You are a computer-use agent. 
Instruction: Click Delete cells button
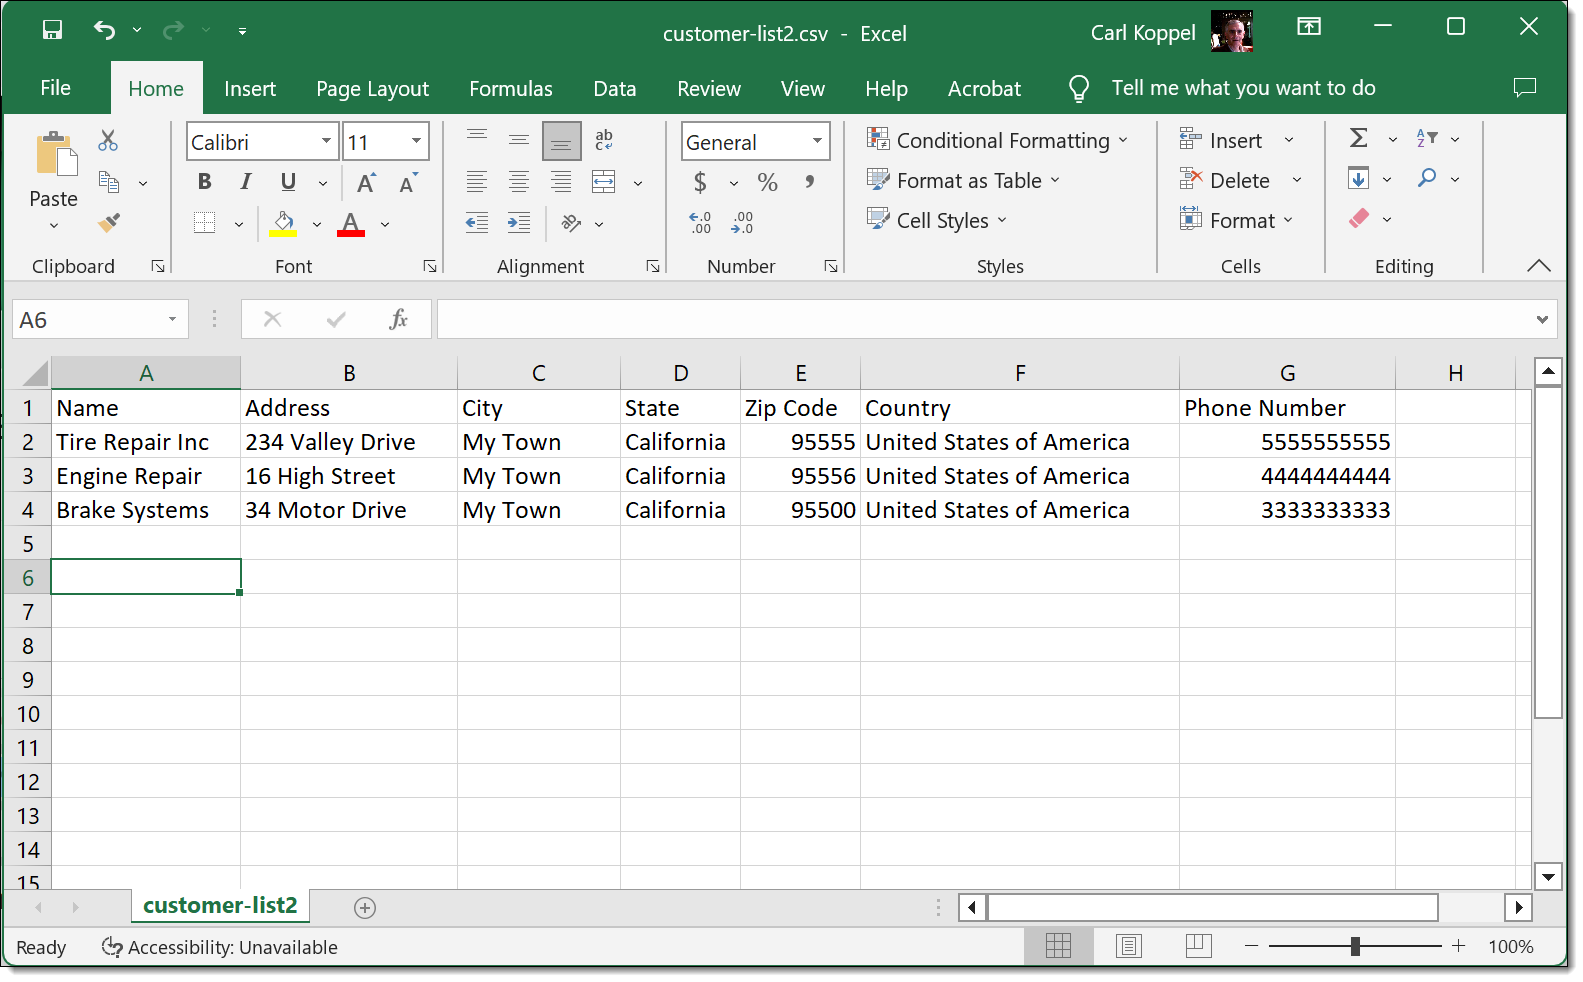(x=1225, y=180)
